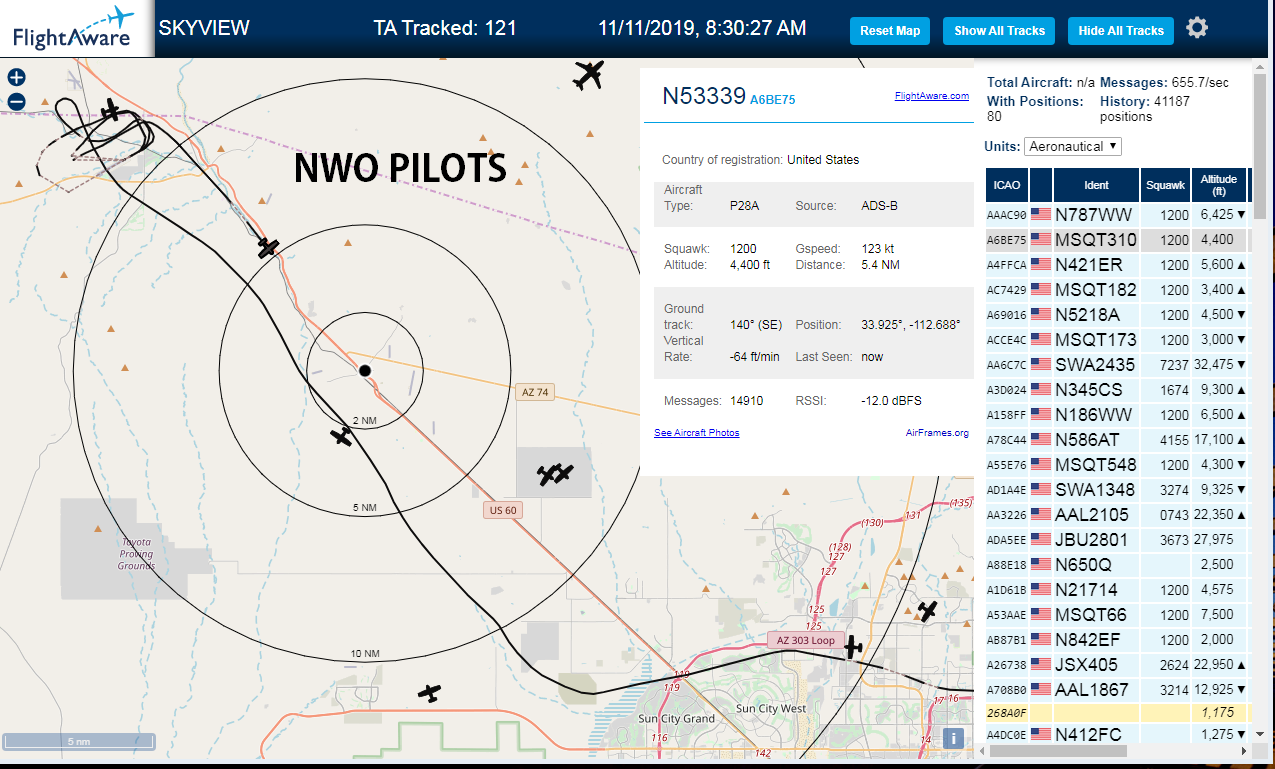Open the AirFrames.org link
The image size is (1275, 769).
937,433
